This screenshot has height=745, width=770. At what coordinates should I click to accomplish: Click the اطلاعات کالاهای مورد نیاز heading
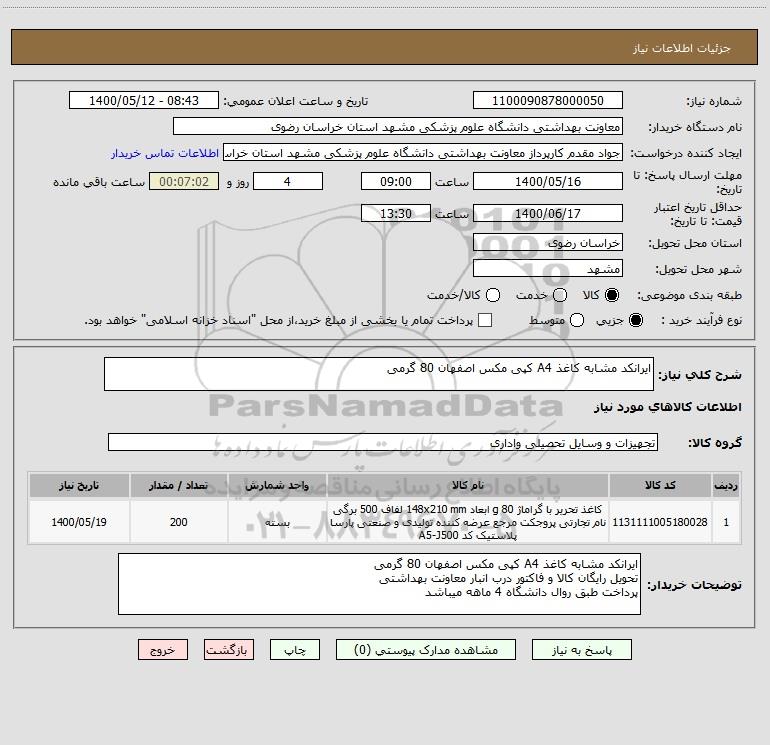[667, 407]
